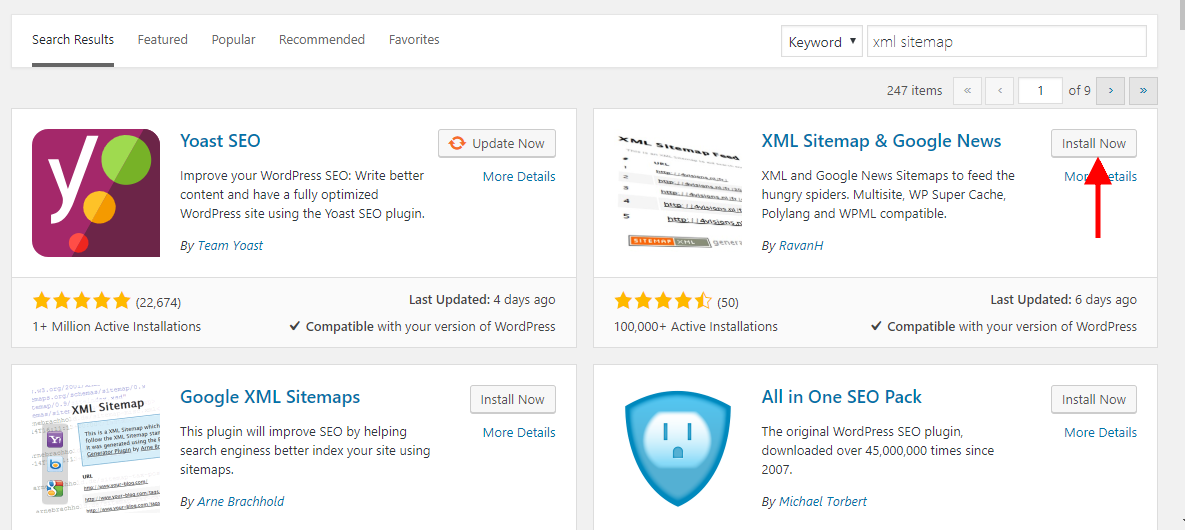Go to next page of results

click(1110, 91)
